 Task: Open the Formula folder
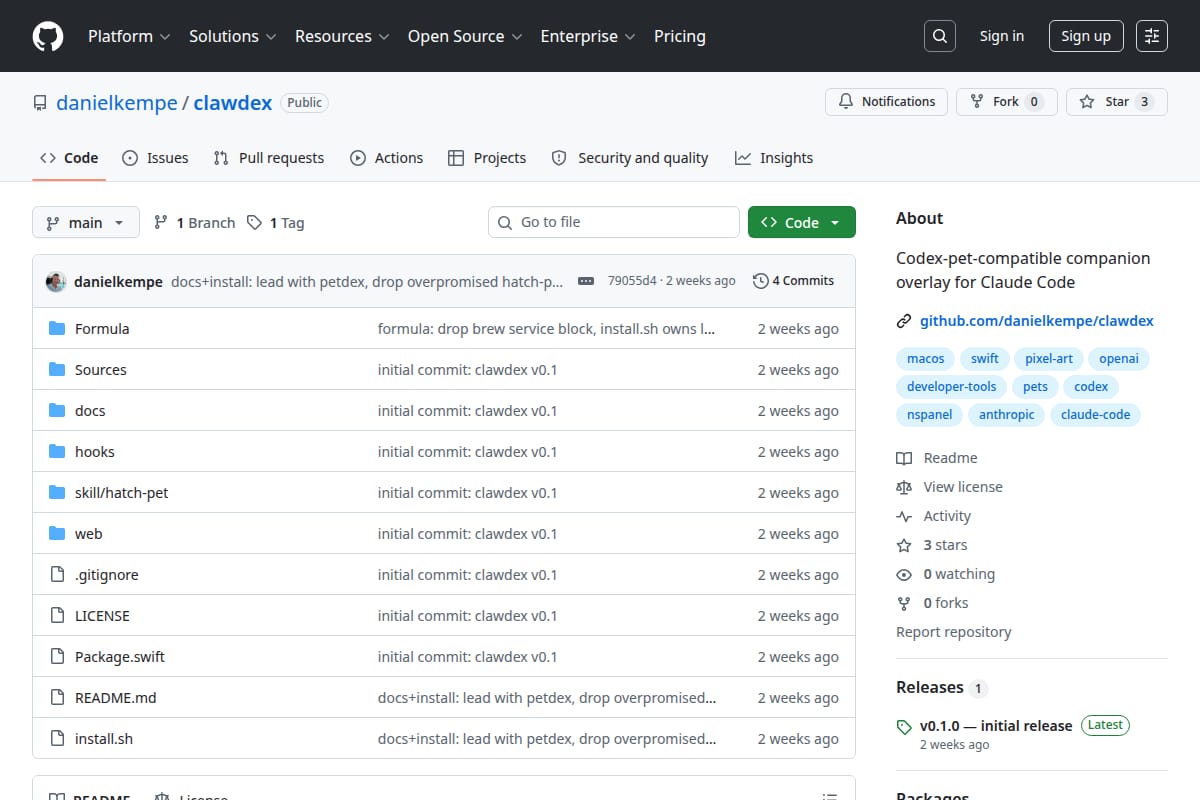point(102,329)
